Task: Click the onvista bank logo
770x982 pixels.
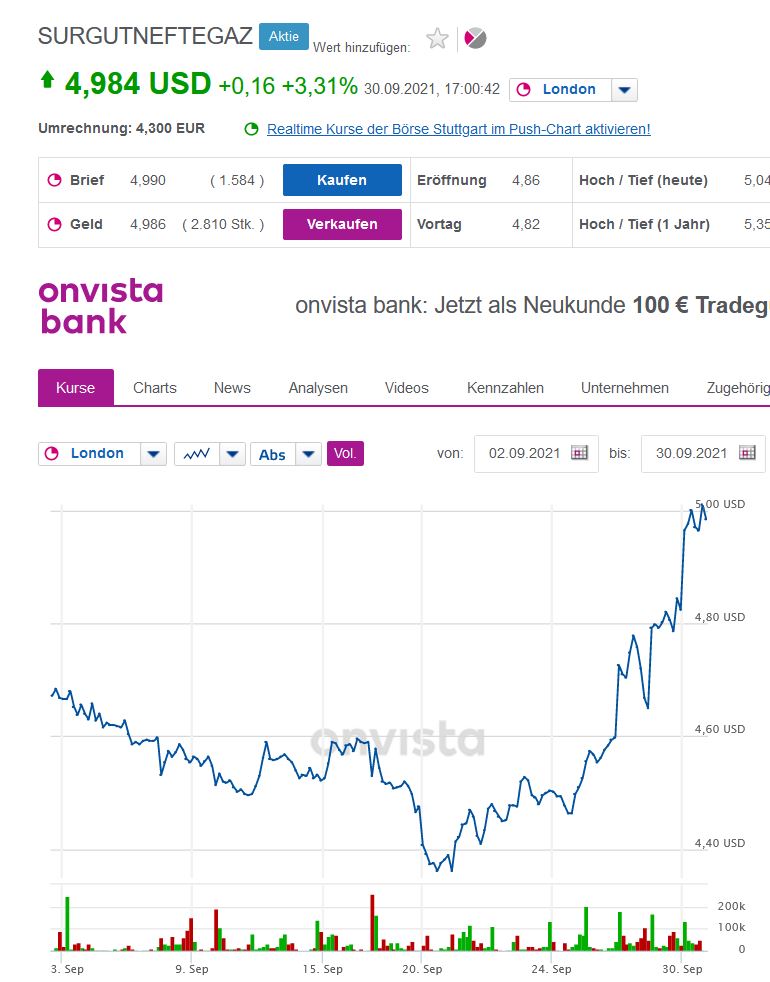Action: [100, 306]
